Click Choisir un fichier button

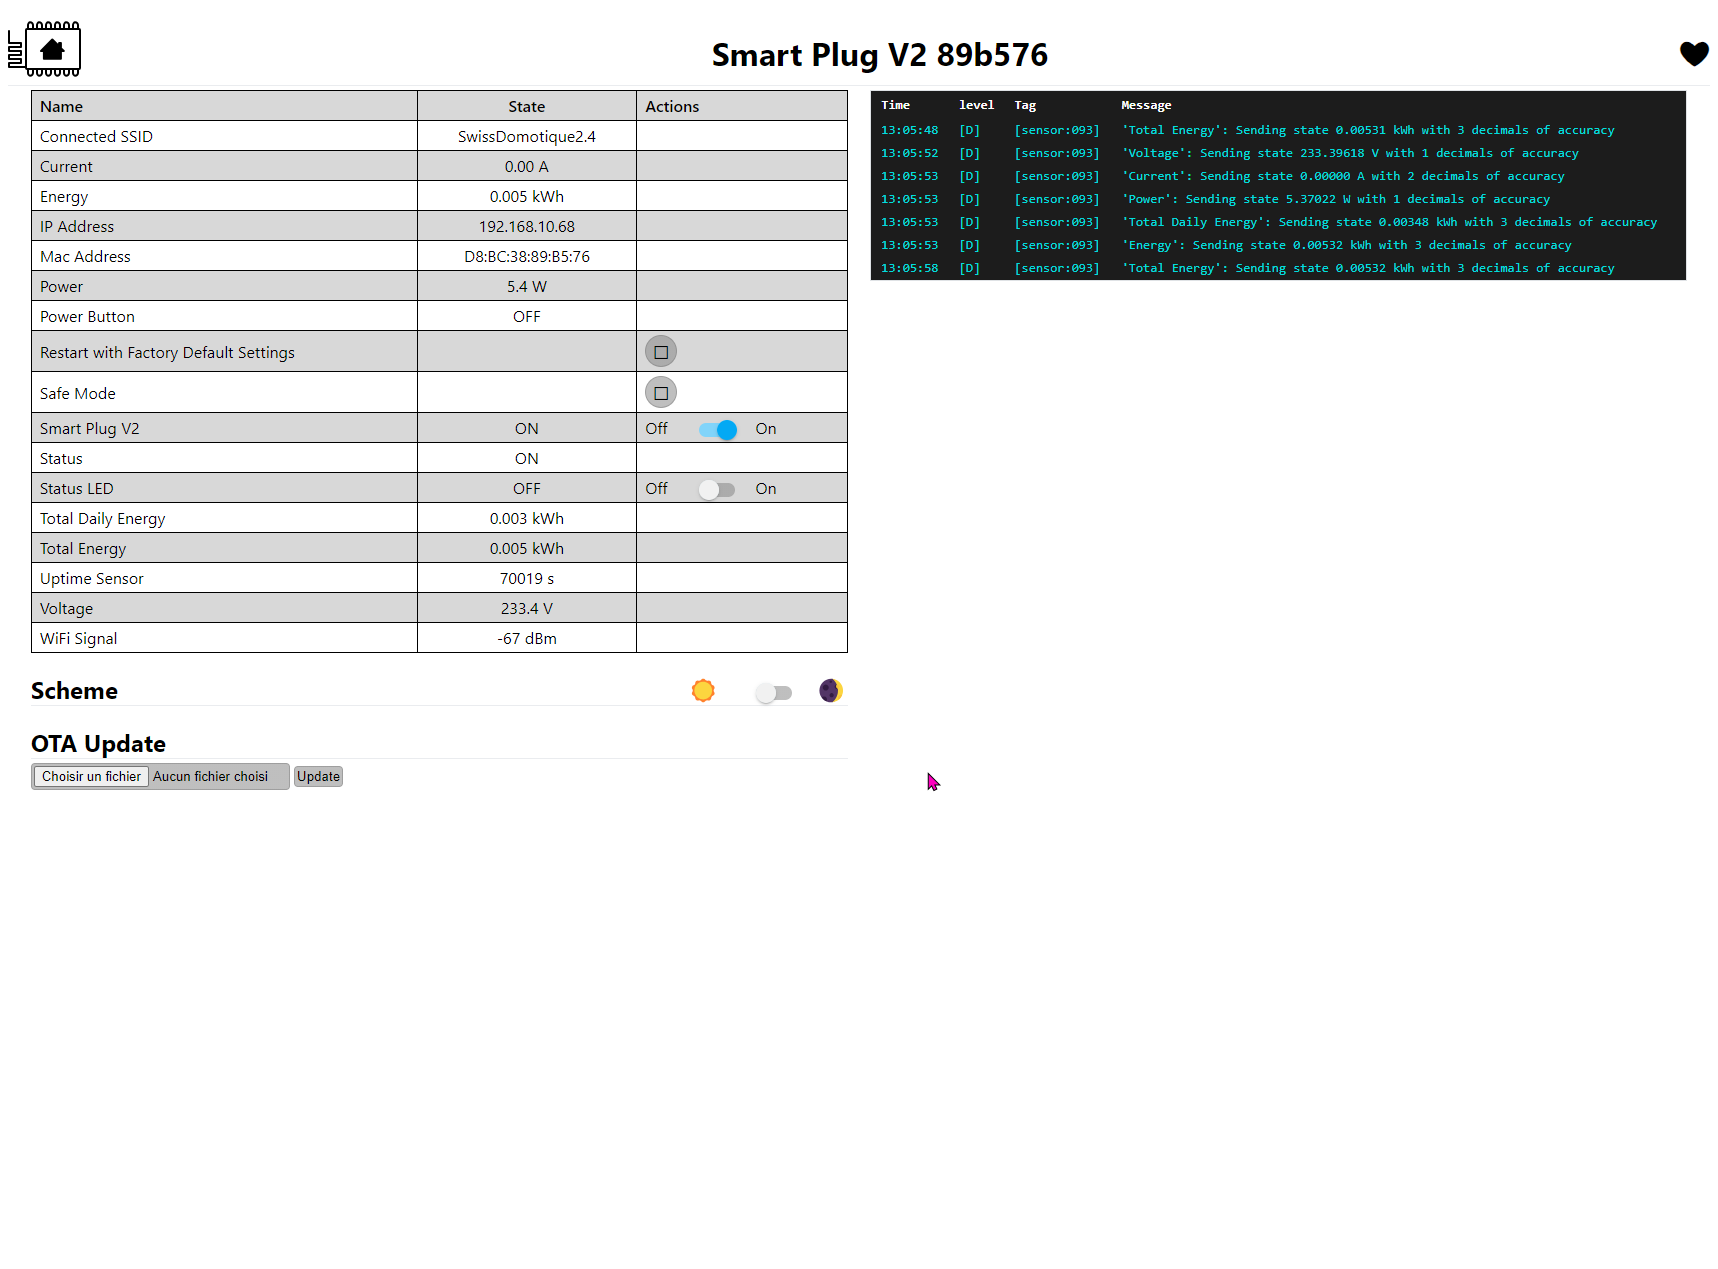pos(91,777)
